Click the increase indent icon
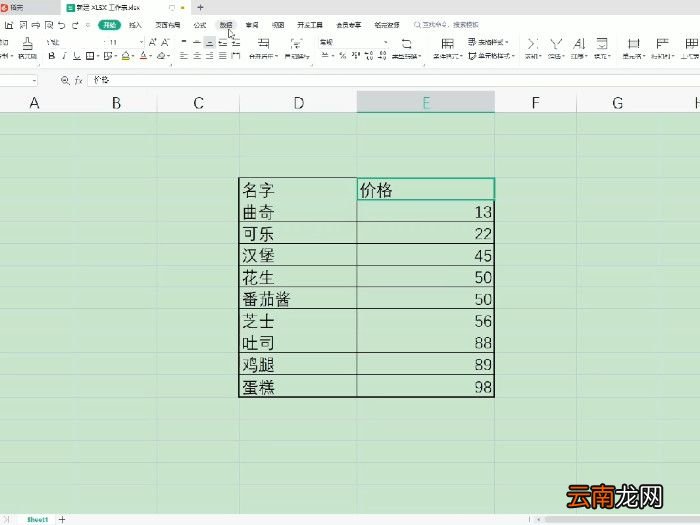 236,43
